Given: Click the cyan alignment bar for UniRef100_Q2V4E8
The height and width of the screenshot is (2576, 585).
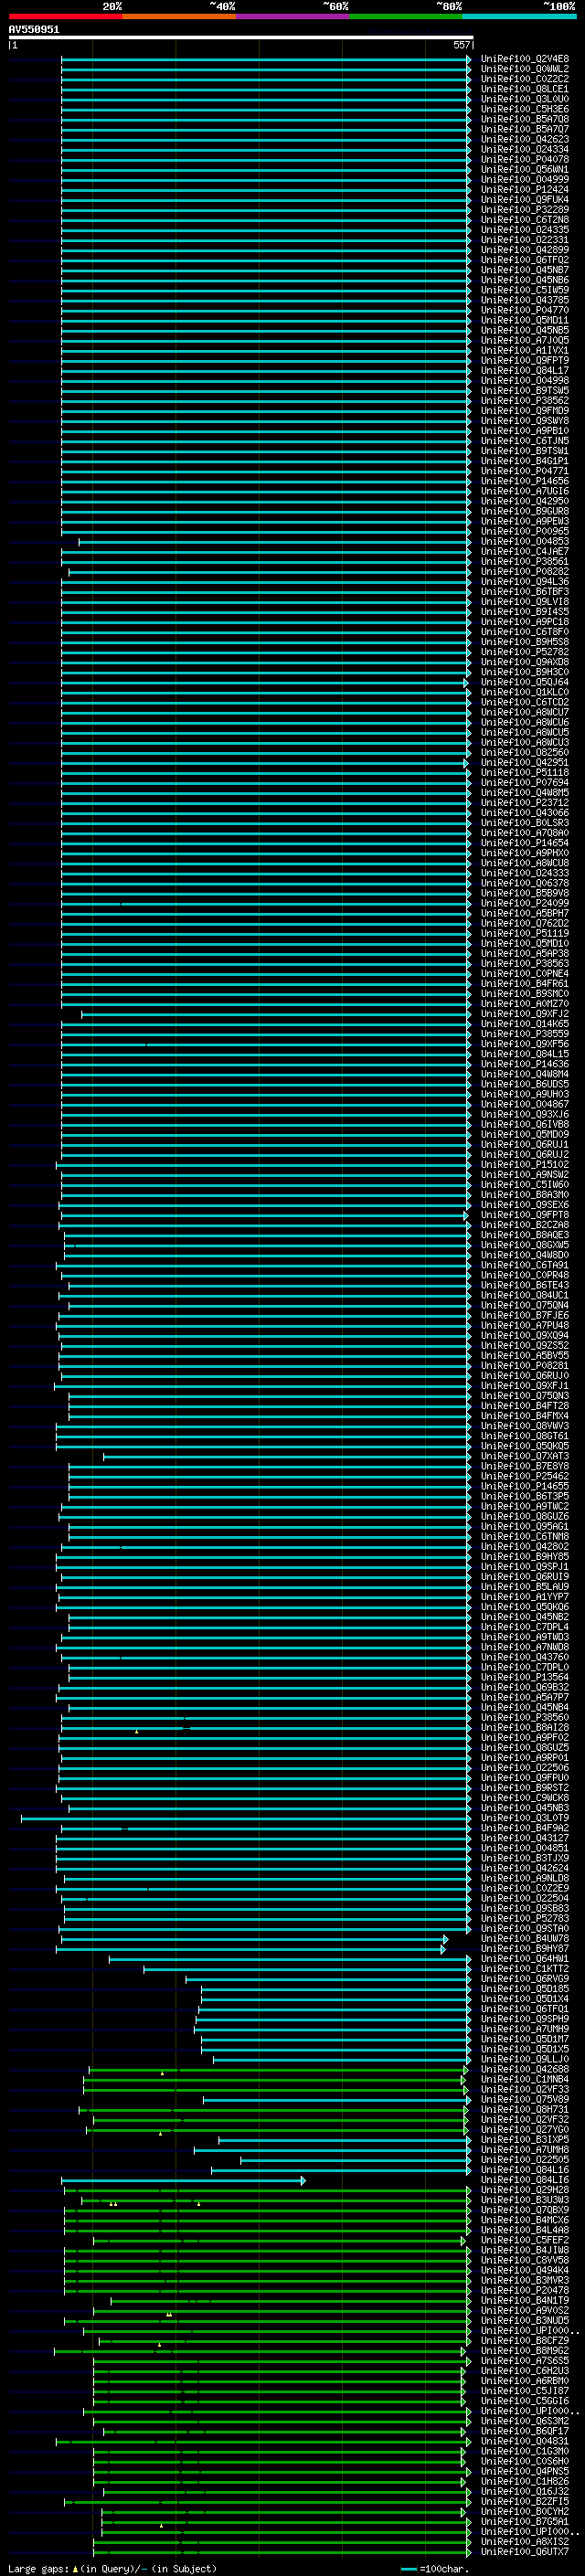Looking at the screenshot, I should (x=266, y=59).
